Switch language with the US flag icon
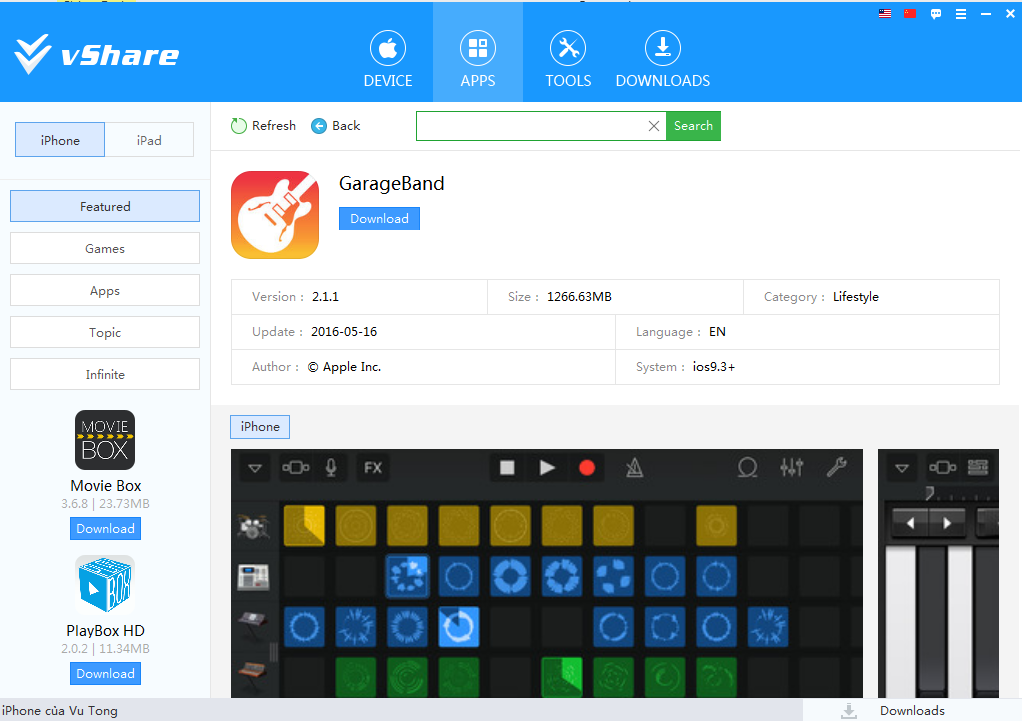Screen dimensions: 1022x721 click(x=885, y=14)
